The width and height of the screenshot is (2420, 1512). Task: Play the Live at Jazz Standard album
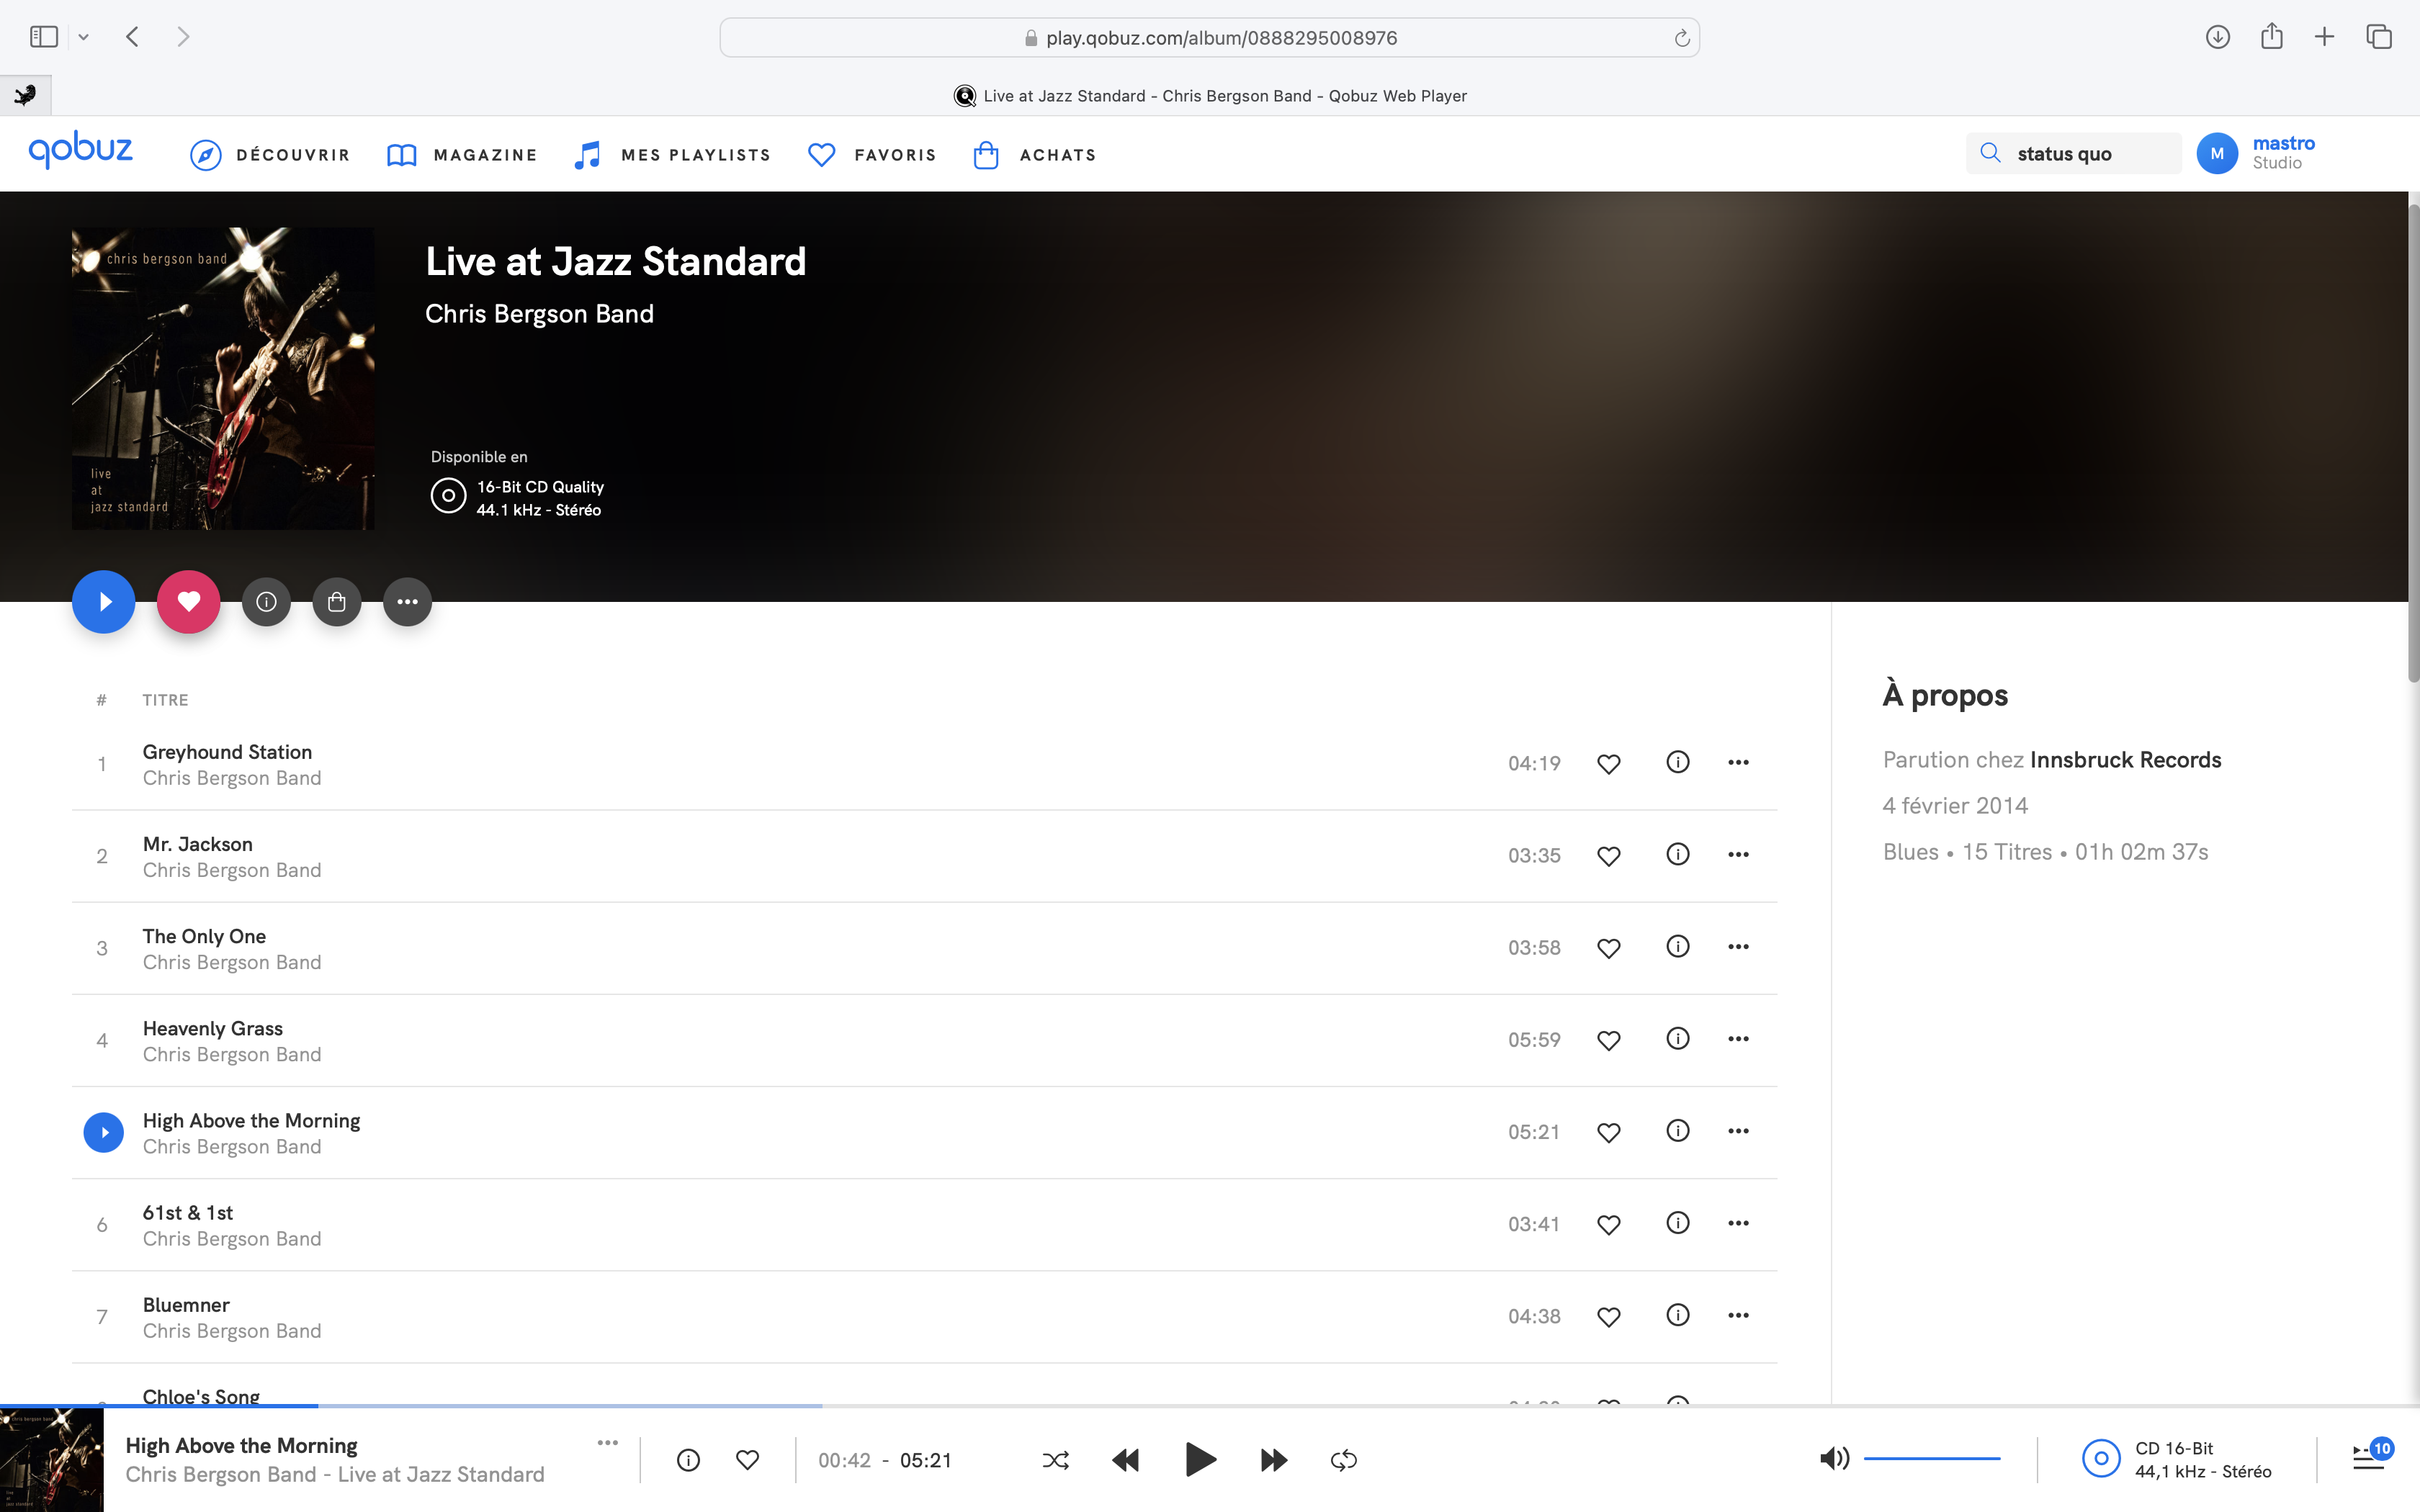(103, 602)
